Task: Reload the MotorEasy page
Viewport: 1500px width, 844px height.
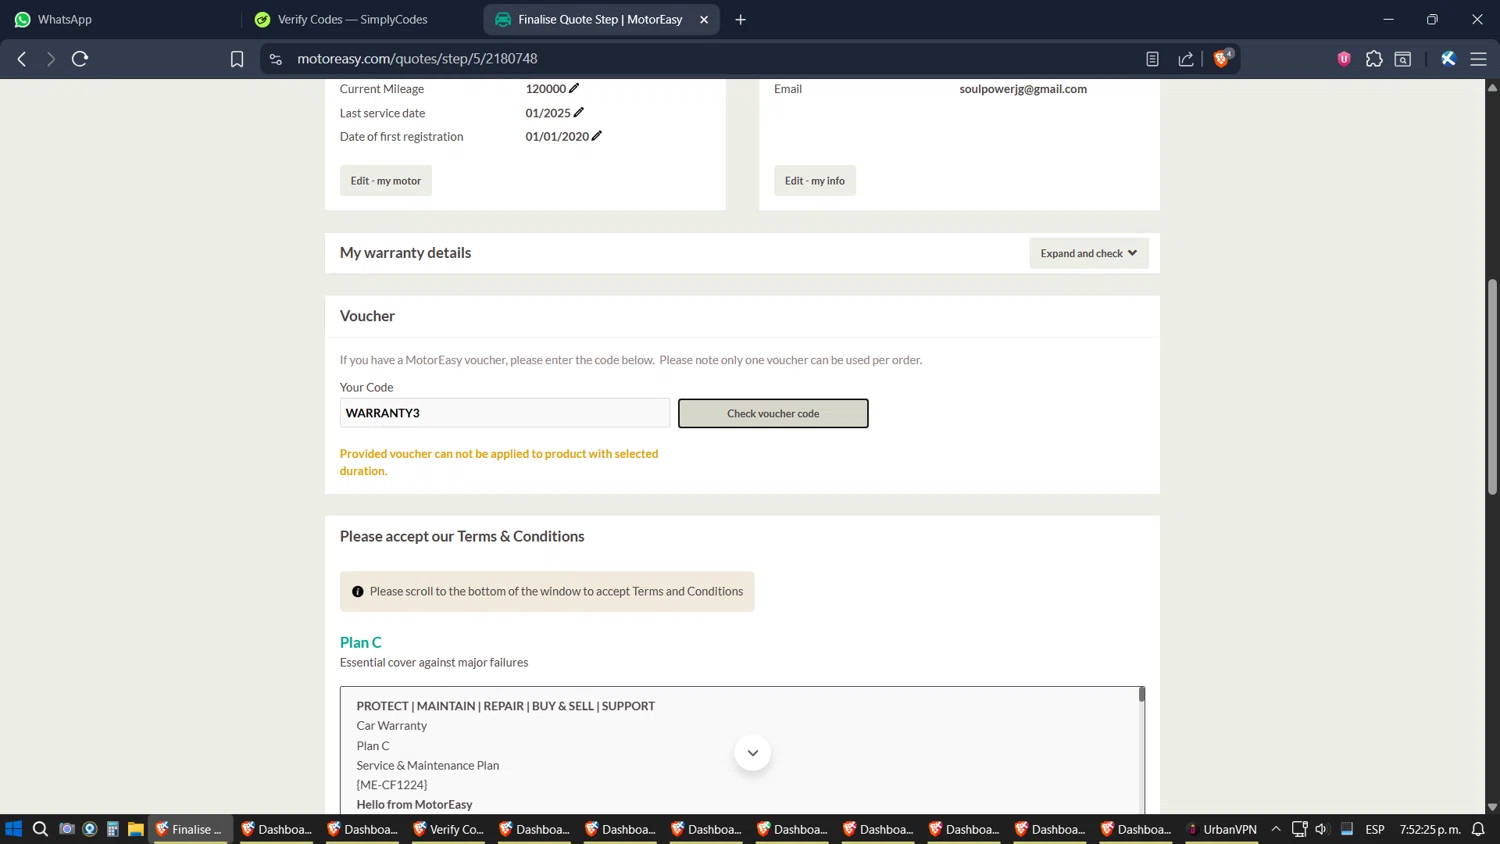Action: 80,59
